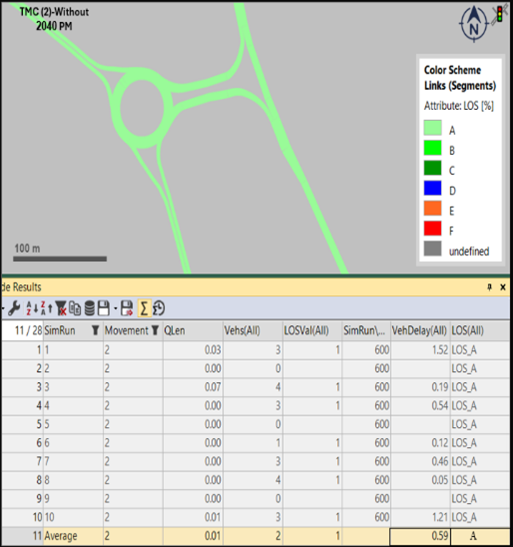Close the Node Results panel
Screen dimensions: 513x547
[x=503, y=287]
